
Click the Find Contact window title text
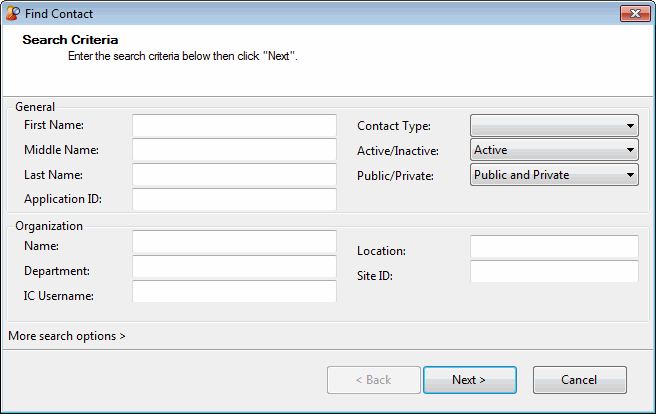pyautogui.click(x=59, y=14)
